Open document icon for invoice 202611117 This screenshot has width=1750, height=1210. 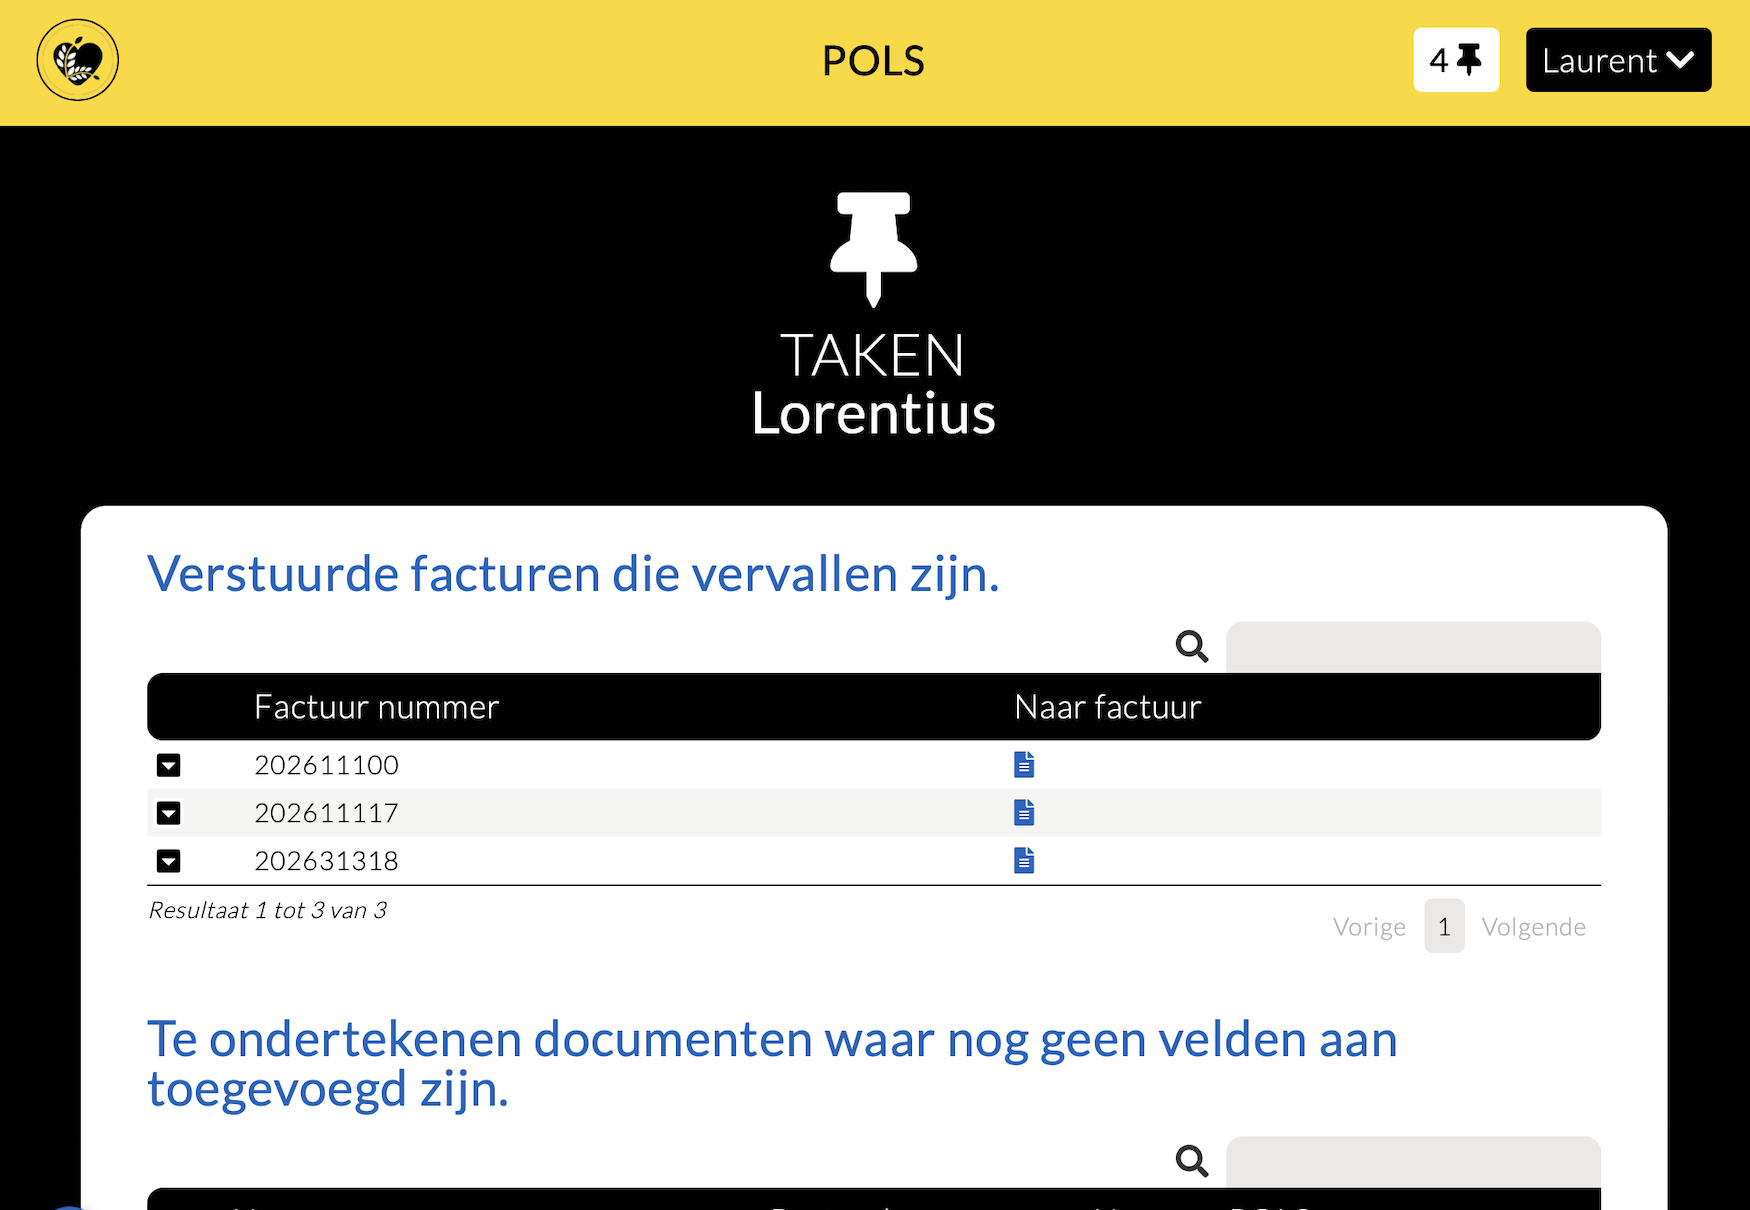(1024, 813)
